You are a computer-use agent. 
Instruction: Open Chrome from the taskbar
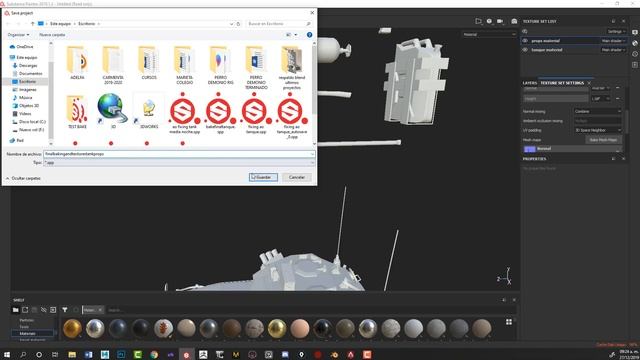[x=154, y=355]
